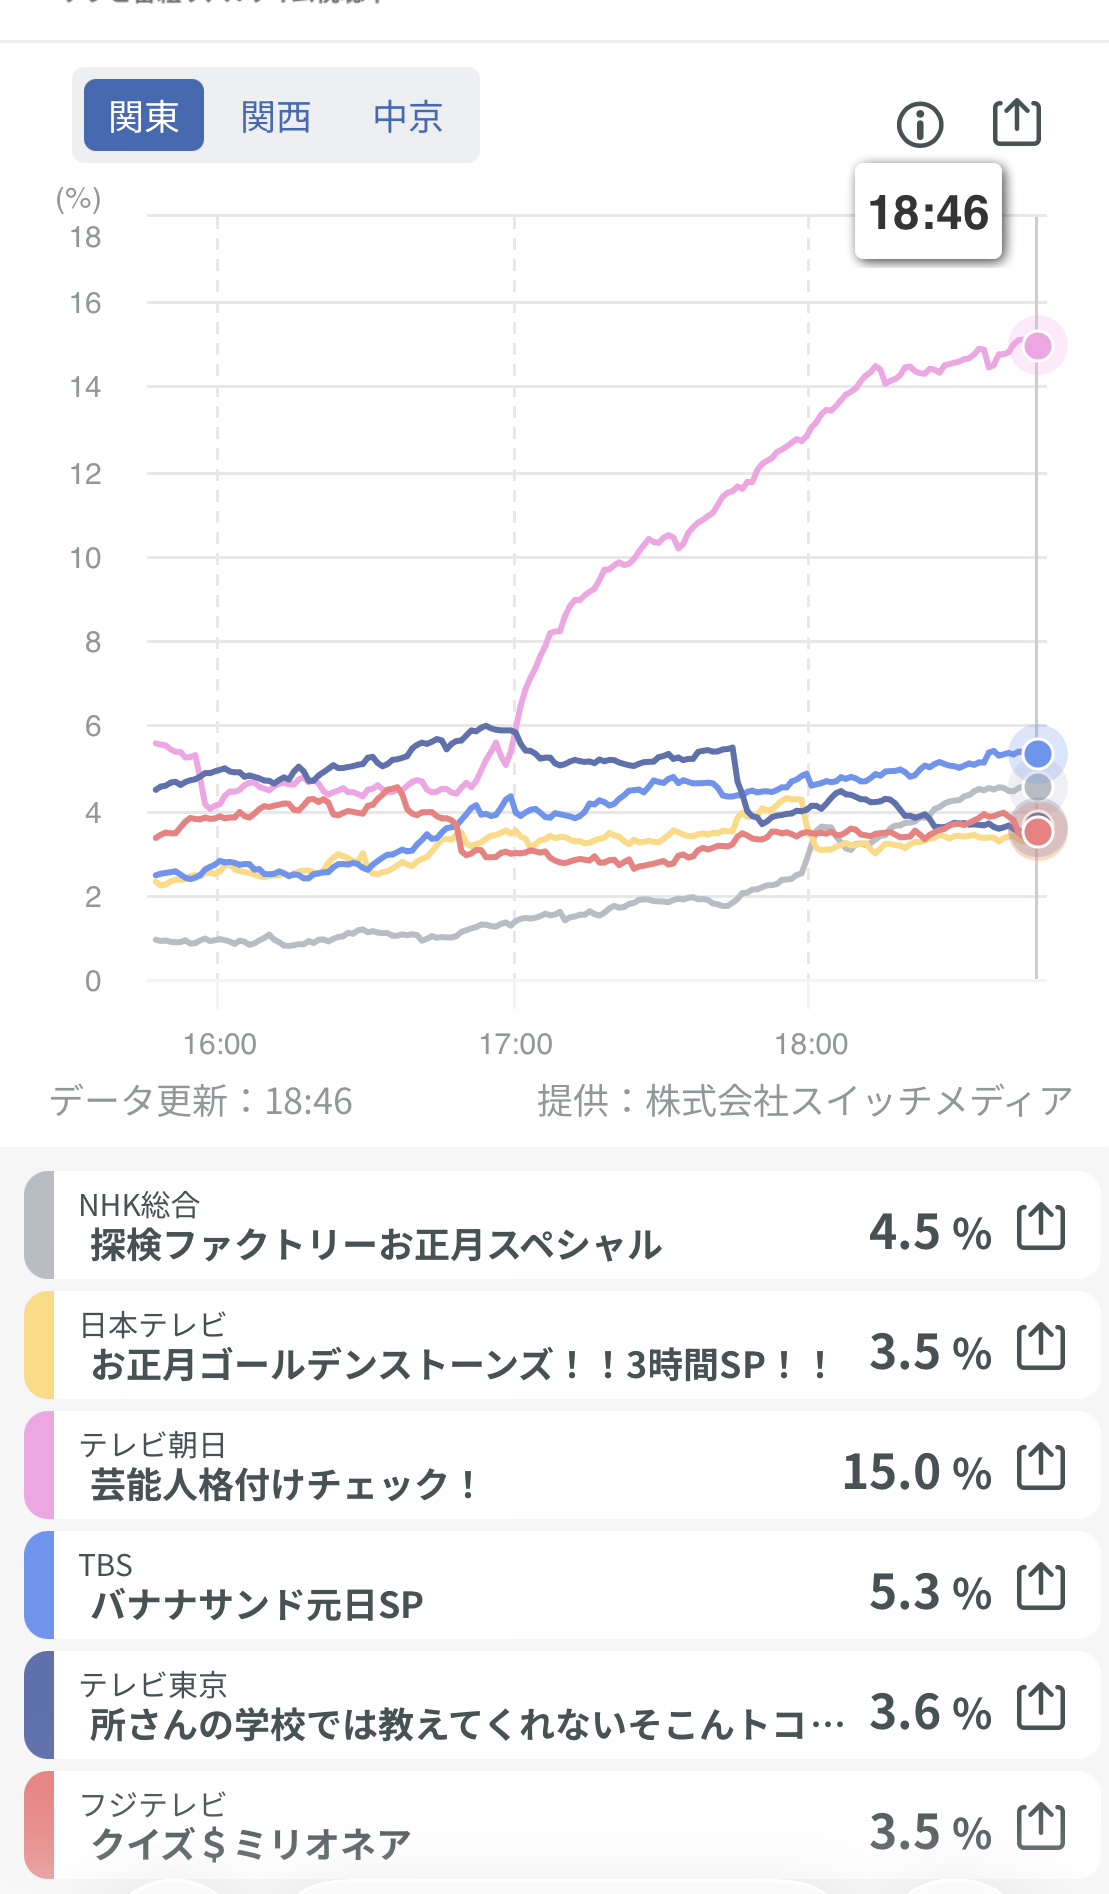Image resolution: width=1109 pixels, height=1894 pixels.
Task: Share the テレビ朝日 program rating
Action: 1041,1466
